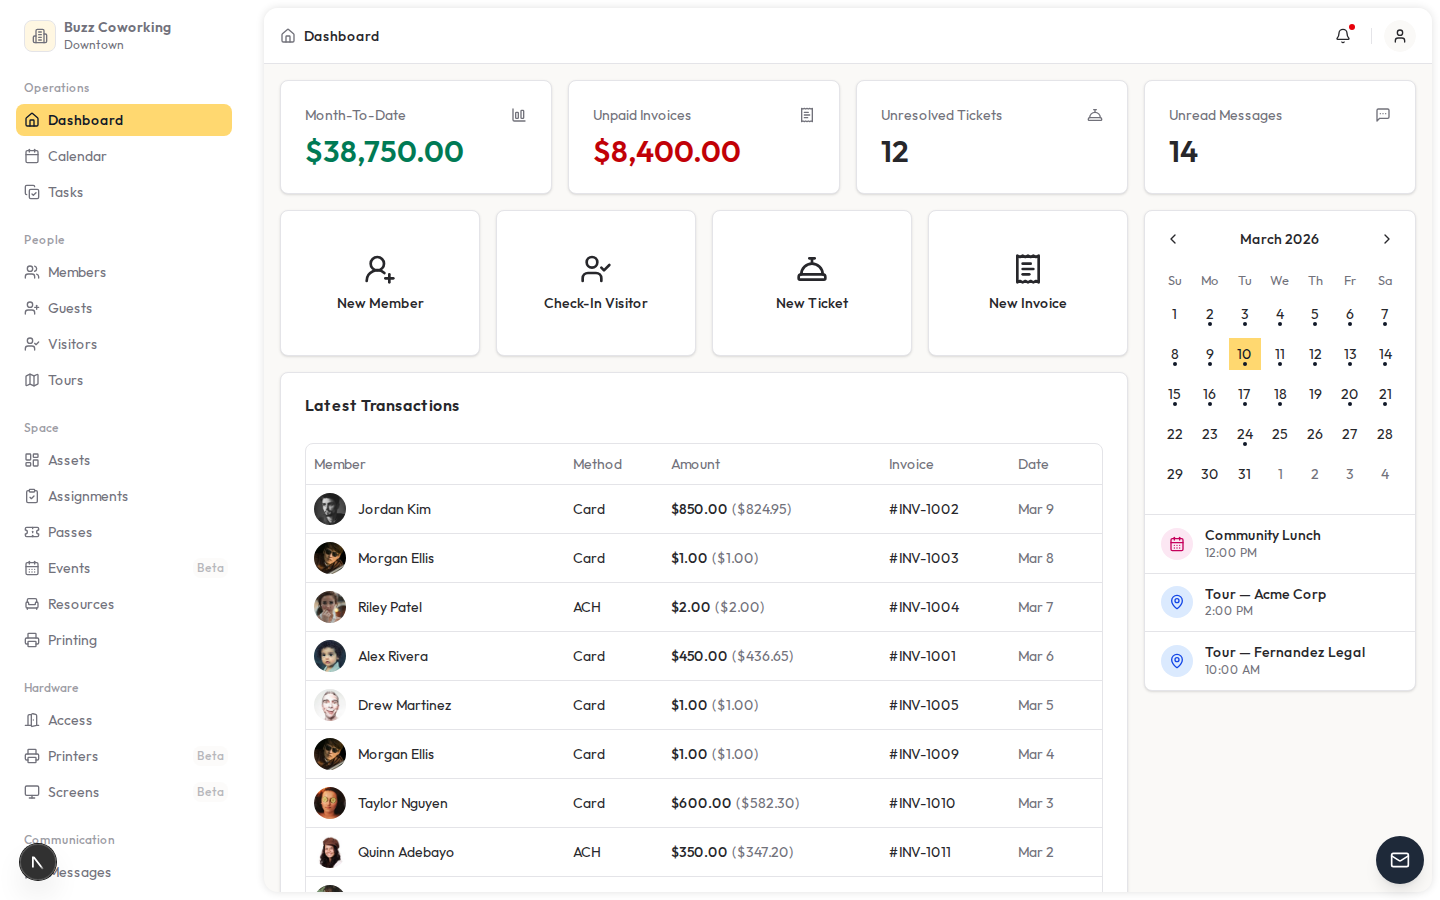
Task: Click the New Invoice tile
Action: 1028,283
